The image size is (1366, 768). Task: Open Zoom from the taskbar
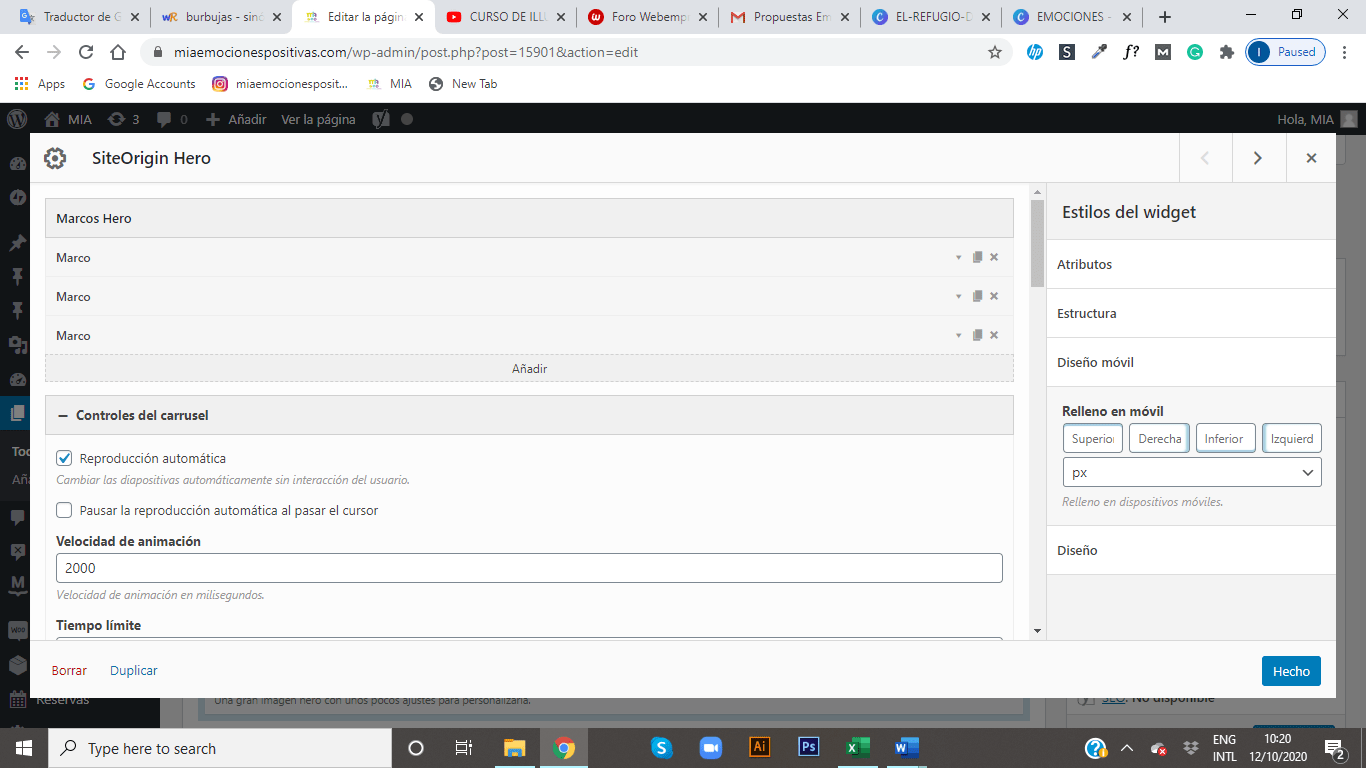coord(711,747)
